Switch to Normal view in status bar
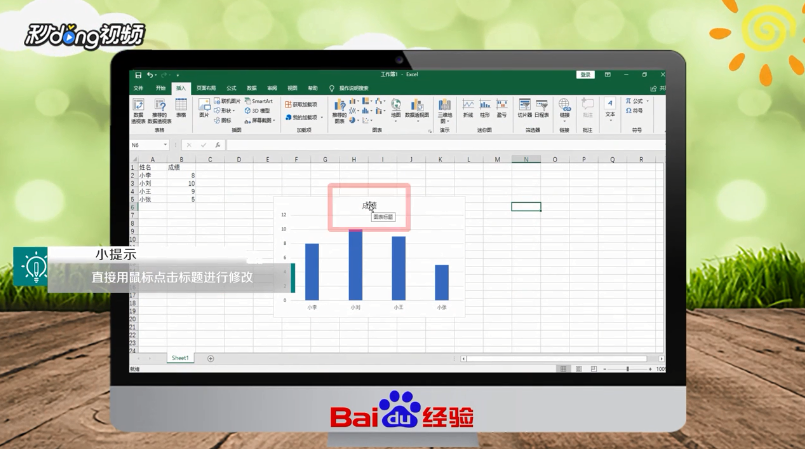 point(563,369)
